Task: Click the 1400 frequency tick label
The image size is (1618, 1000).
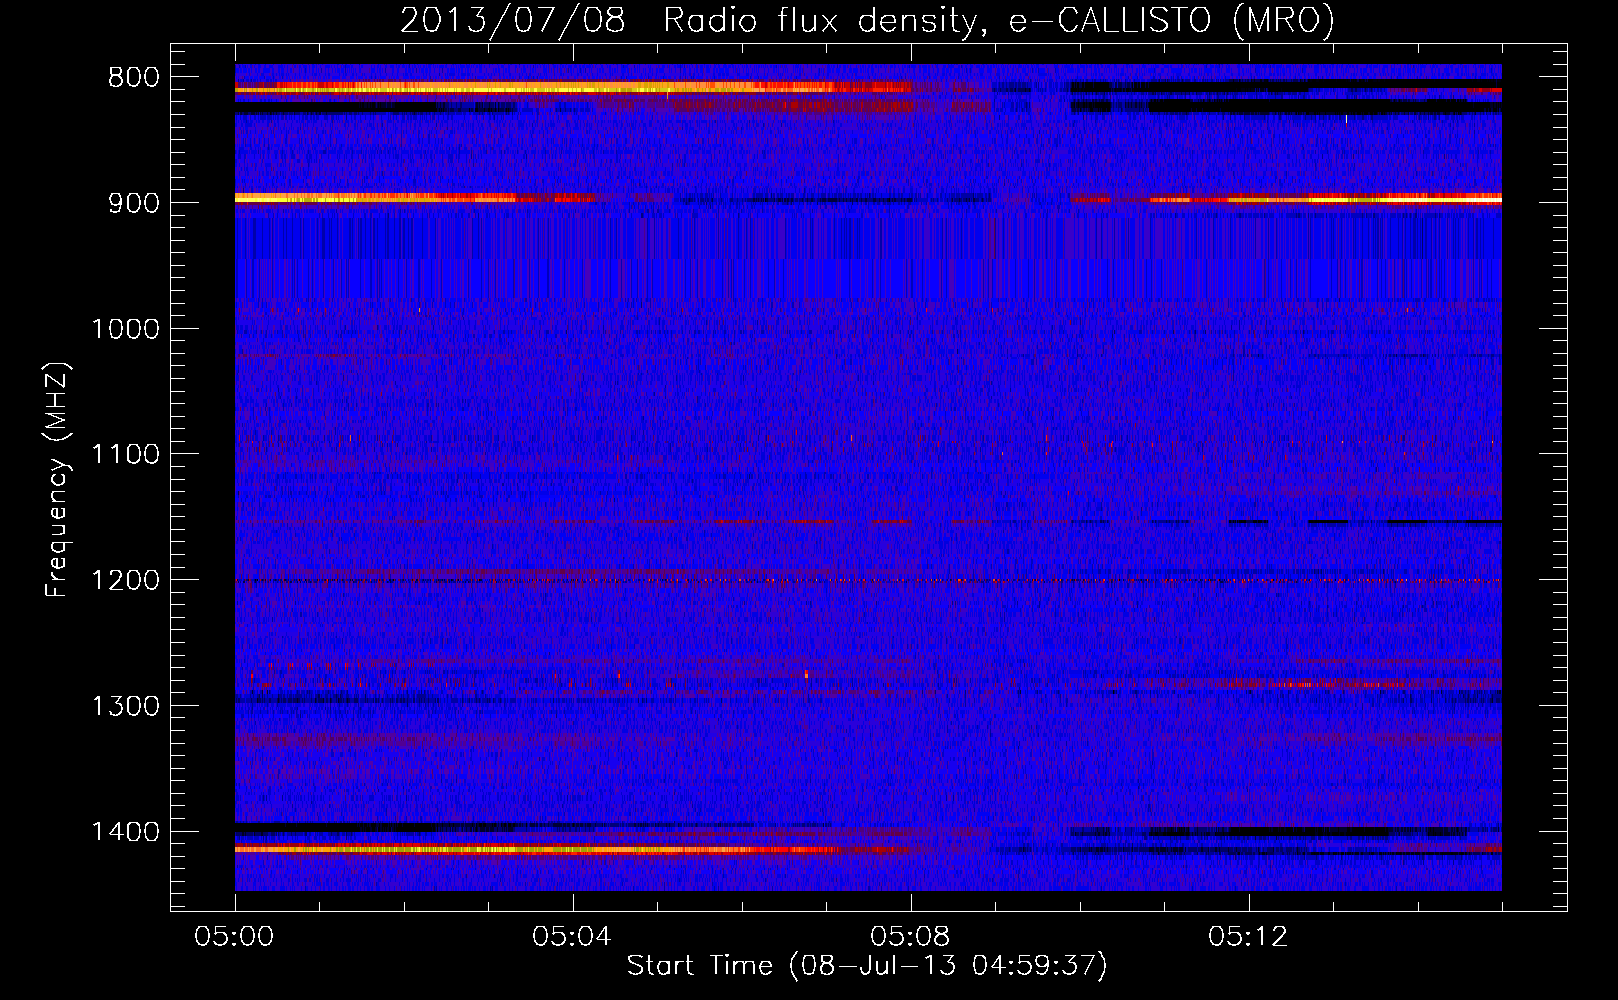Action: (x=125, y=832)
